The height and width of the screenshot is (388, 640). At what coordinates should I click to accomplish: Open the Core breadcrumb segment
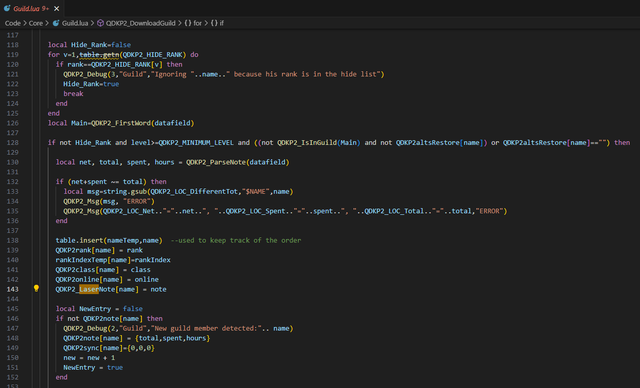tap(36, 23)
